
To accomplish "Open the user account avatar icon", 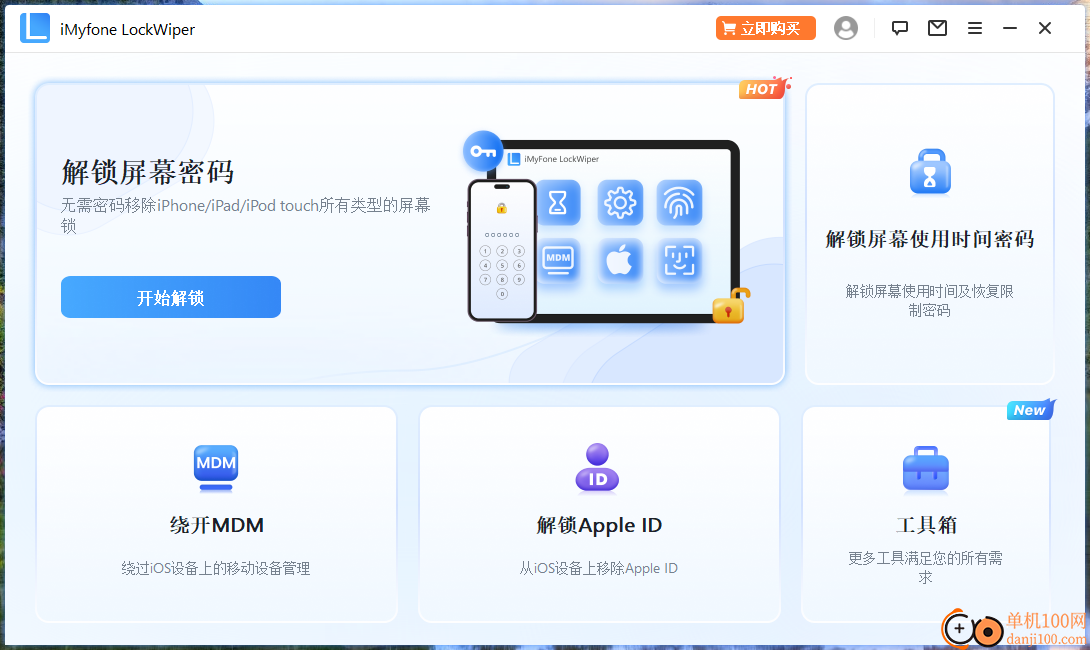I will pyautogui.click(x=845, y=29).
